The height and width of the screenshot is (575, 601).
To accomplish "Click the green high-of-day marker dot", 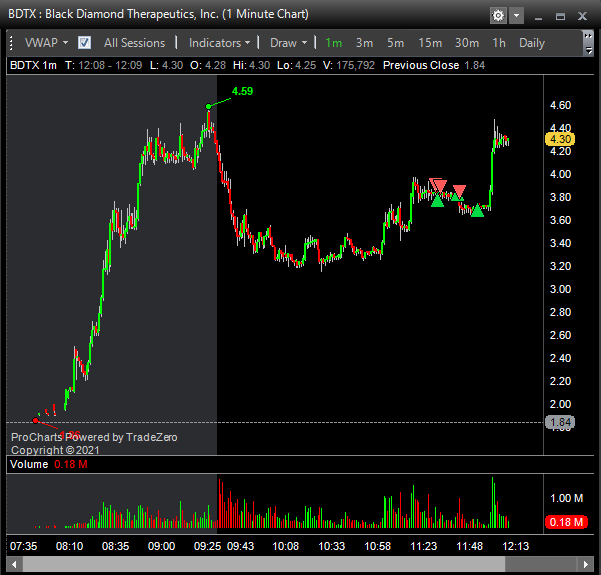I will click(208, 106).
